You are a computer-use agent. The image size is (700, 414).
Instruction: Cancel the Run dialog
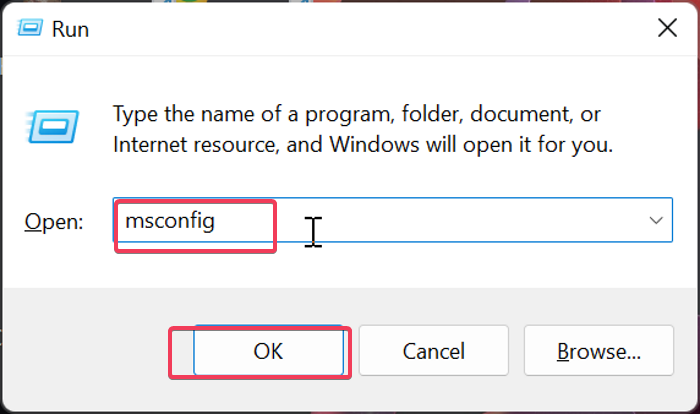click(x=433, y=351)
